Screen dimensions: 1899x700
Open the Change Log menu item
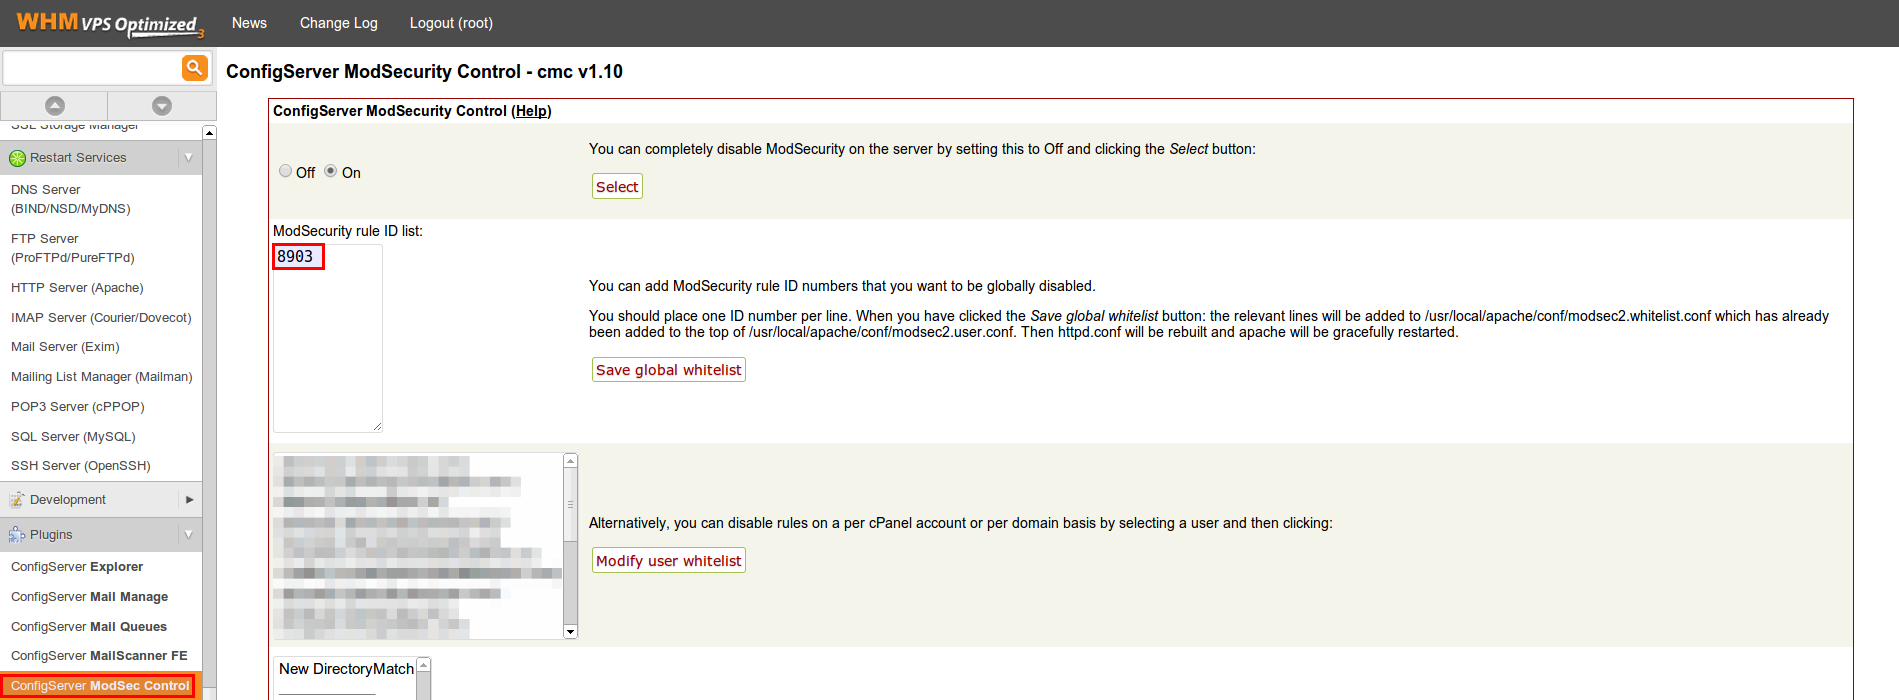coord(339,23)
